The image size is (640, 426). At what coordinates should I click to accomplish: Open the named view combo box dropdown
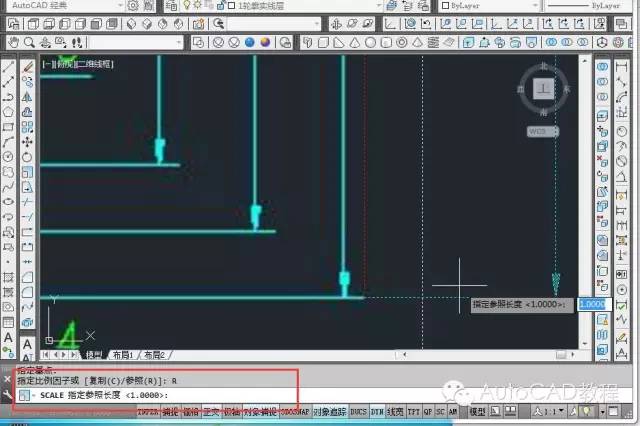[273, 24]
